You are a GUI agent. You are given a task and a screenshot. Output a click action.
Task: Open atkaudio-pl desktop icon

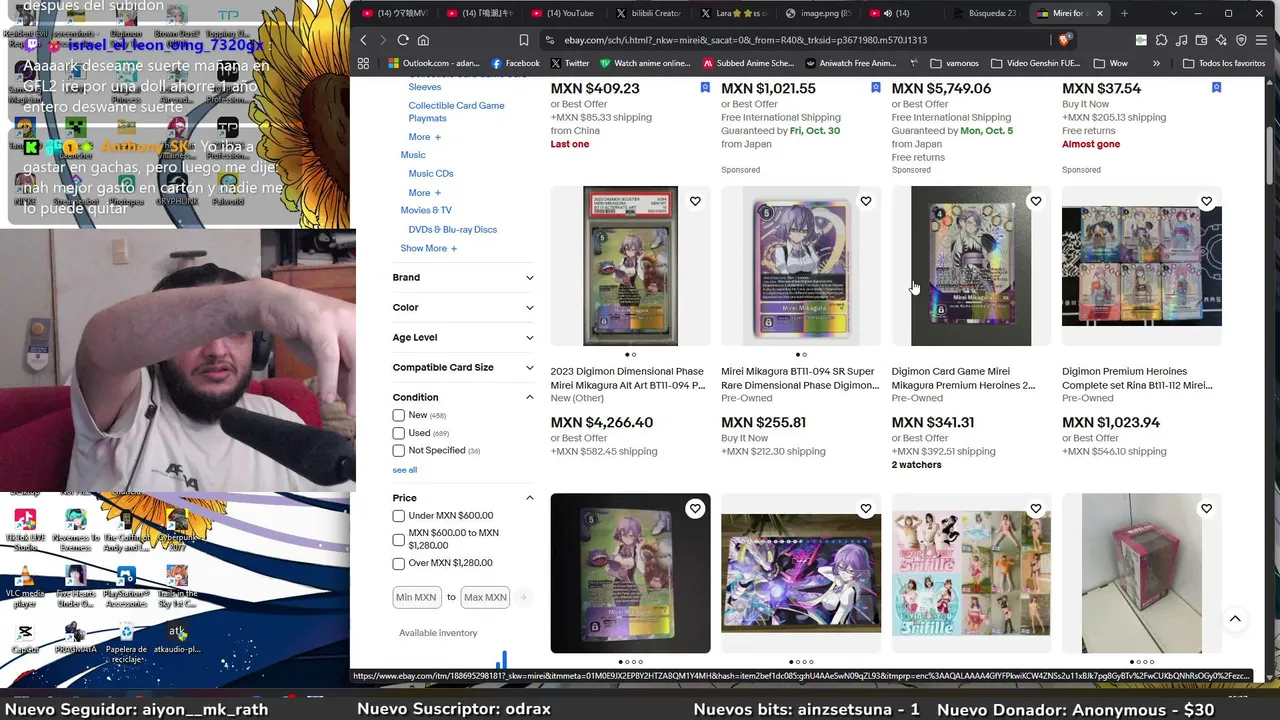(x=178, y=638)
